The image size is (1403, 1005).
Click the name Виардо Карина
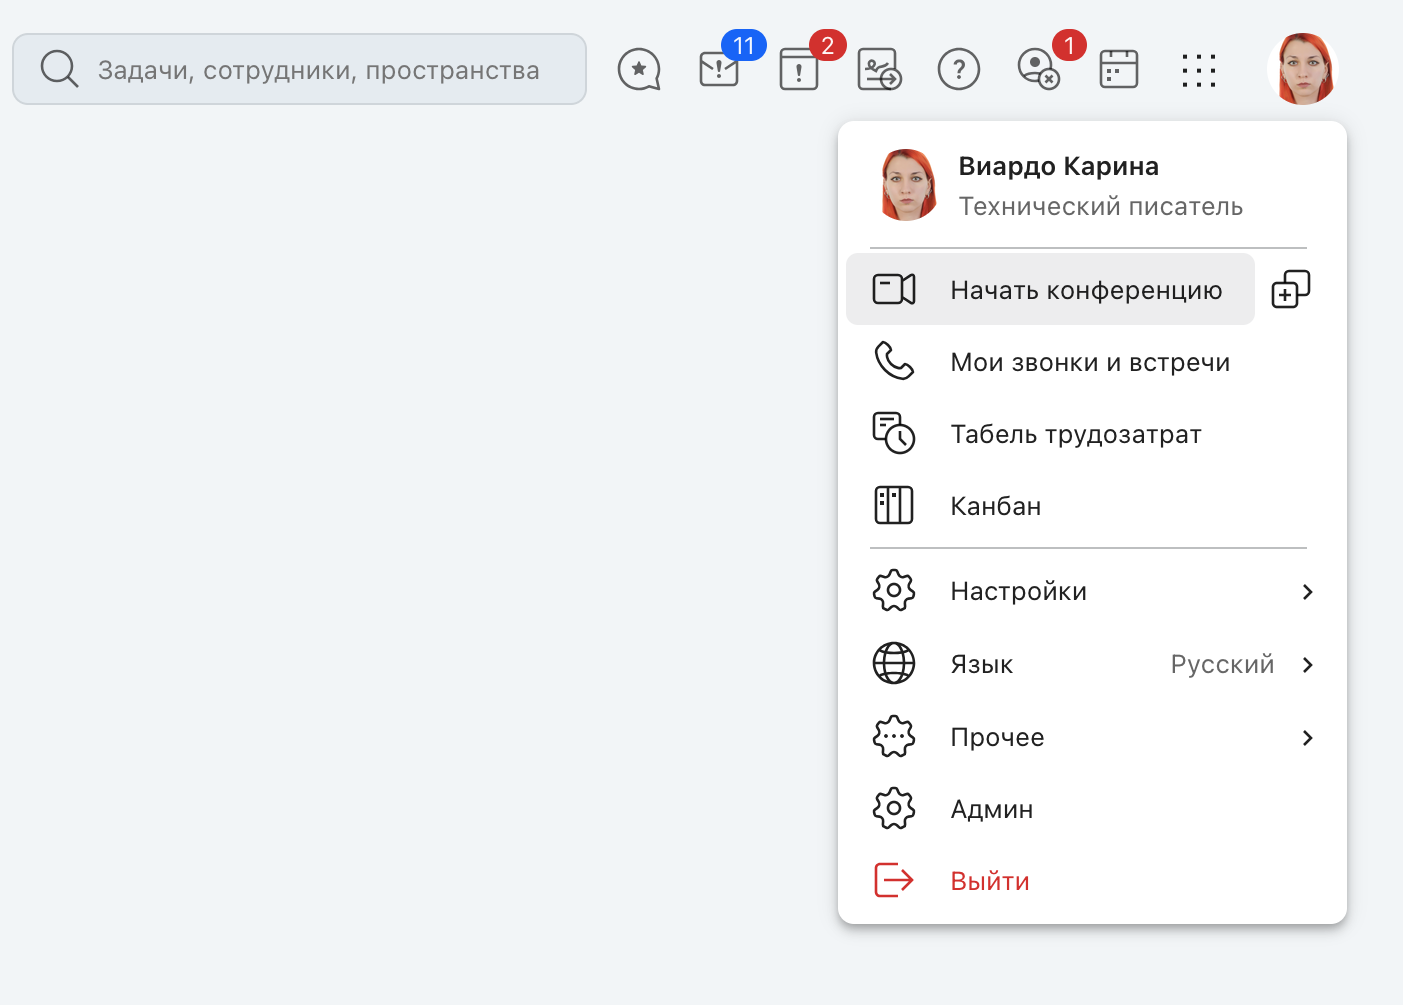1058,166
